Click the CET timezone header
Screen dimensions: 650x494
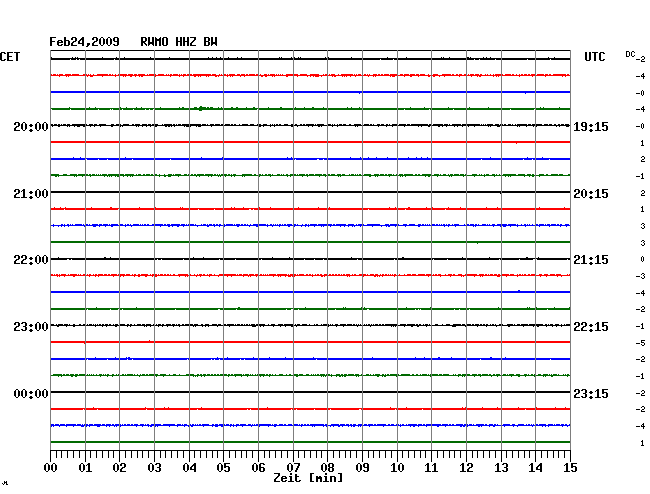click(x=10, y=57)
